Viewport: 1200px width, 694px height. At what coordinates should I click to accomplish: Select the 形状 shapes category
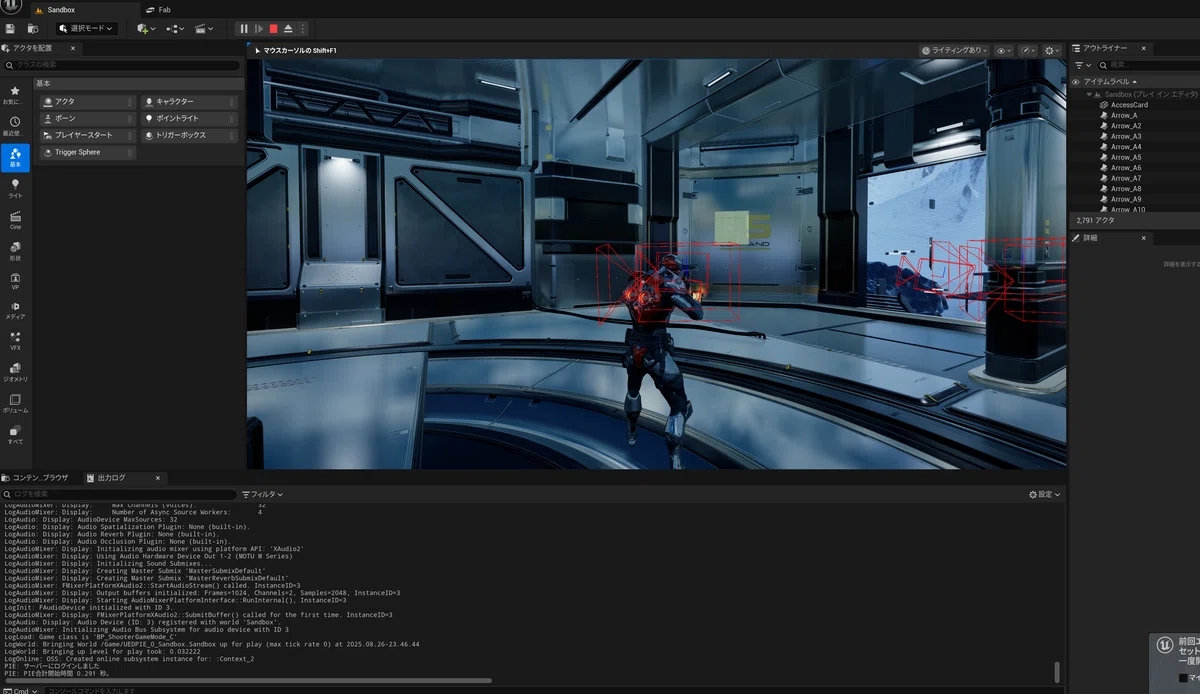coord(15,250)
